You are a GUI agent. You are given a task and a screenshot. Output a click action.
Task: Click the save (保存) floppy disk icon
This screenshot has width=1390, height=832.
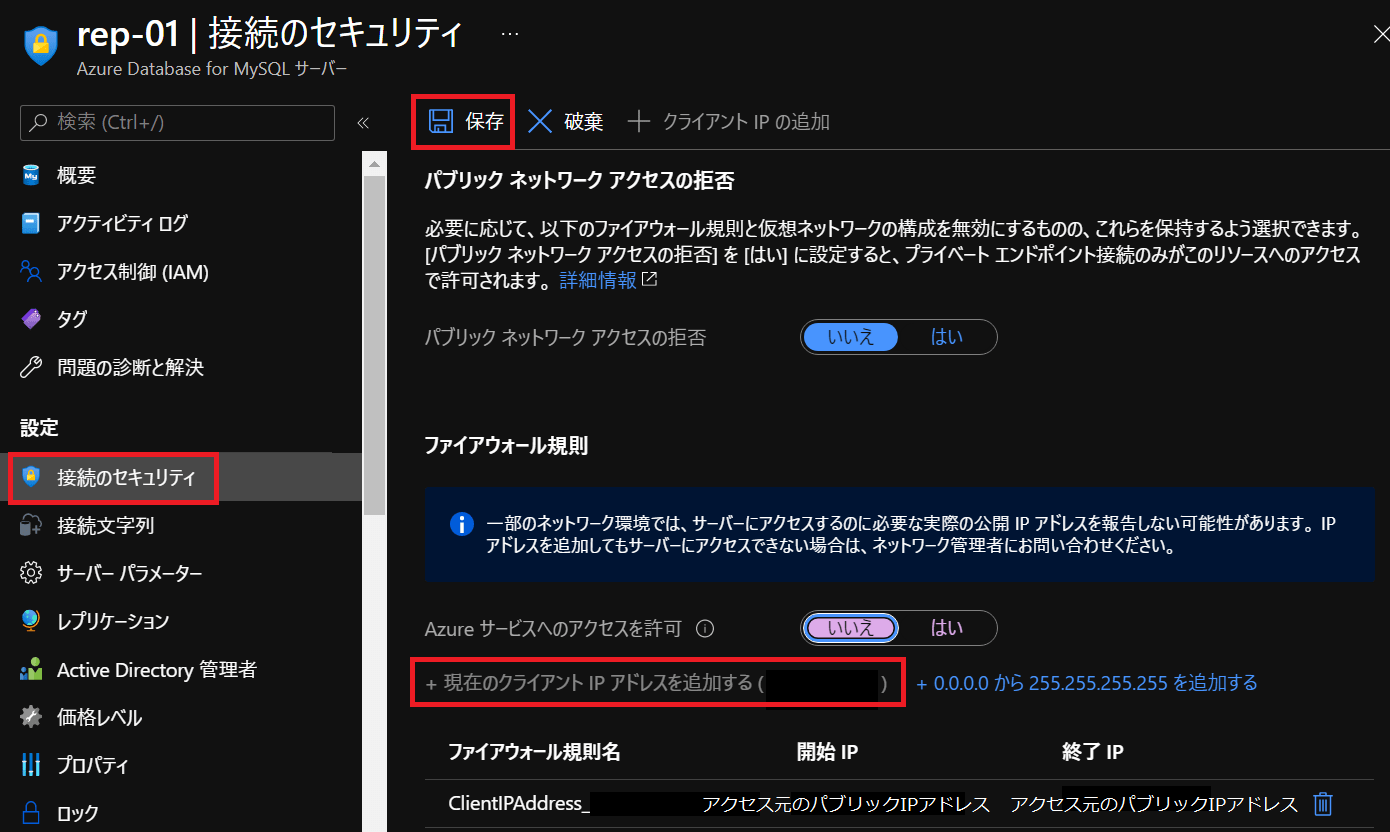point(440,122)
